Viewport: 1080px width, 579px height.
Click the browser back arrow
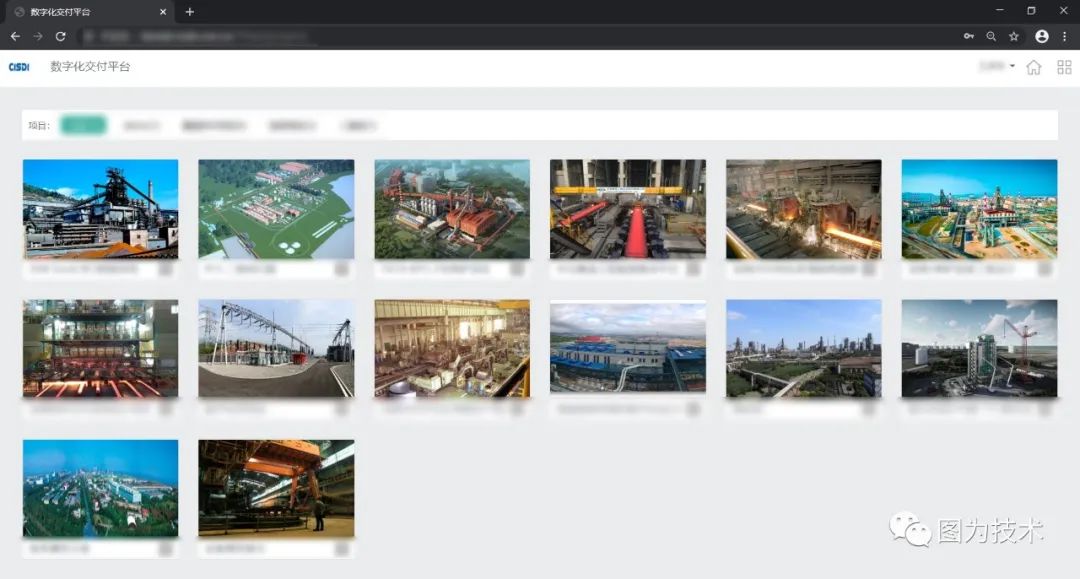point(15,36)
